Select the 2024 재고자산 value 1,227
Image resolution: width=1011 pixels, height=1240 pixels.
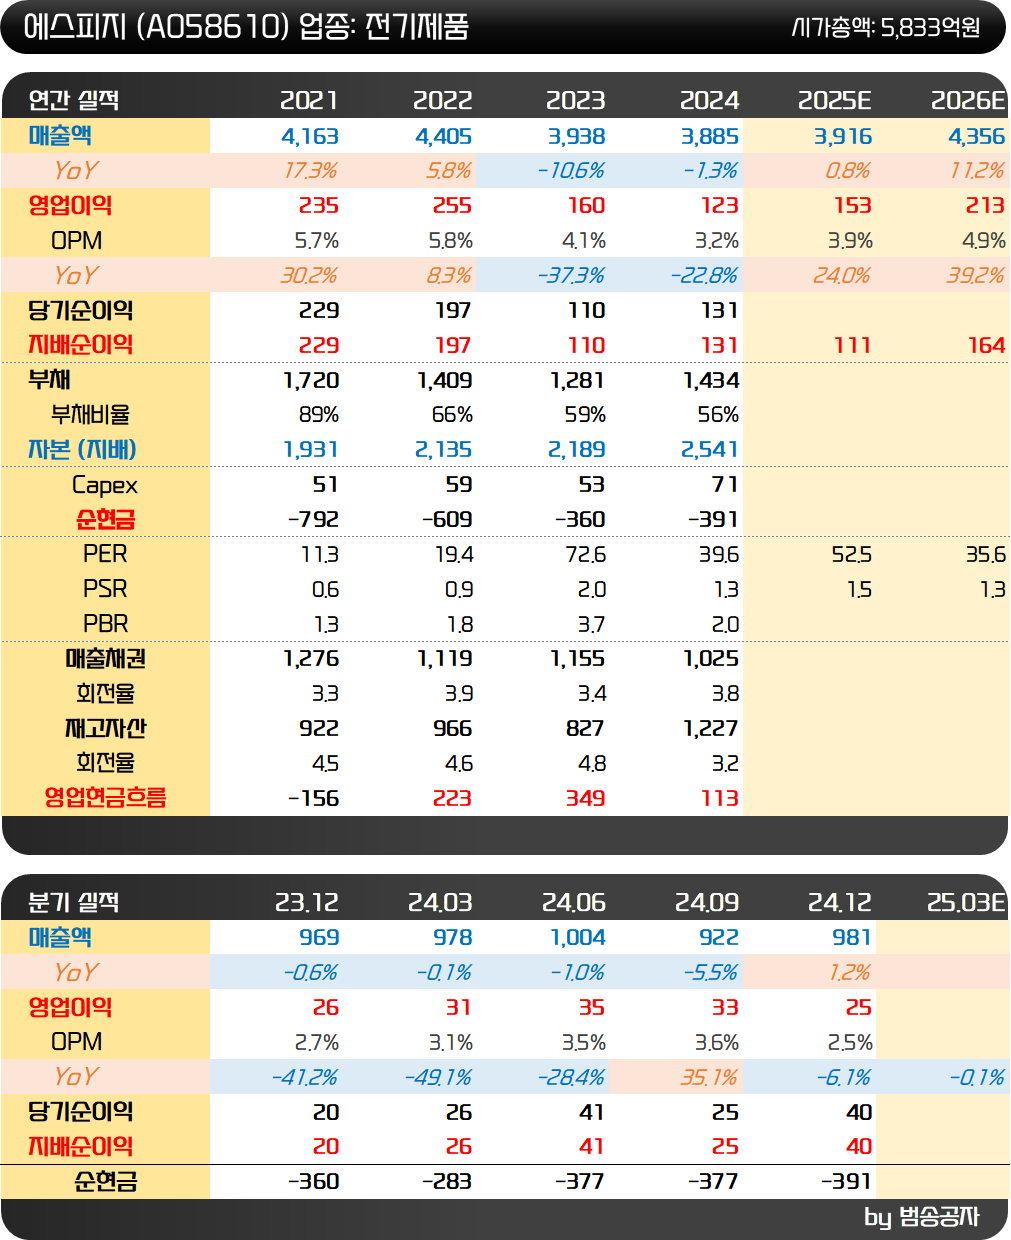pos(711,728)
